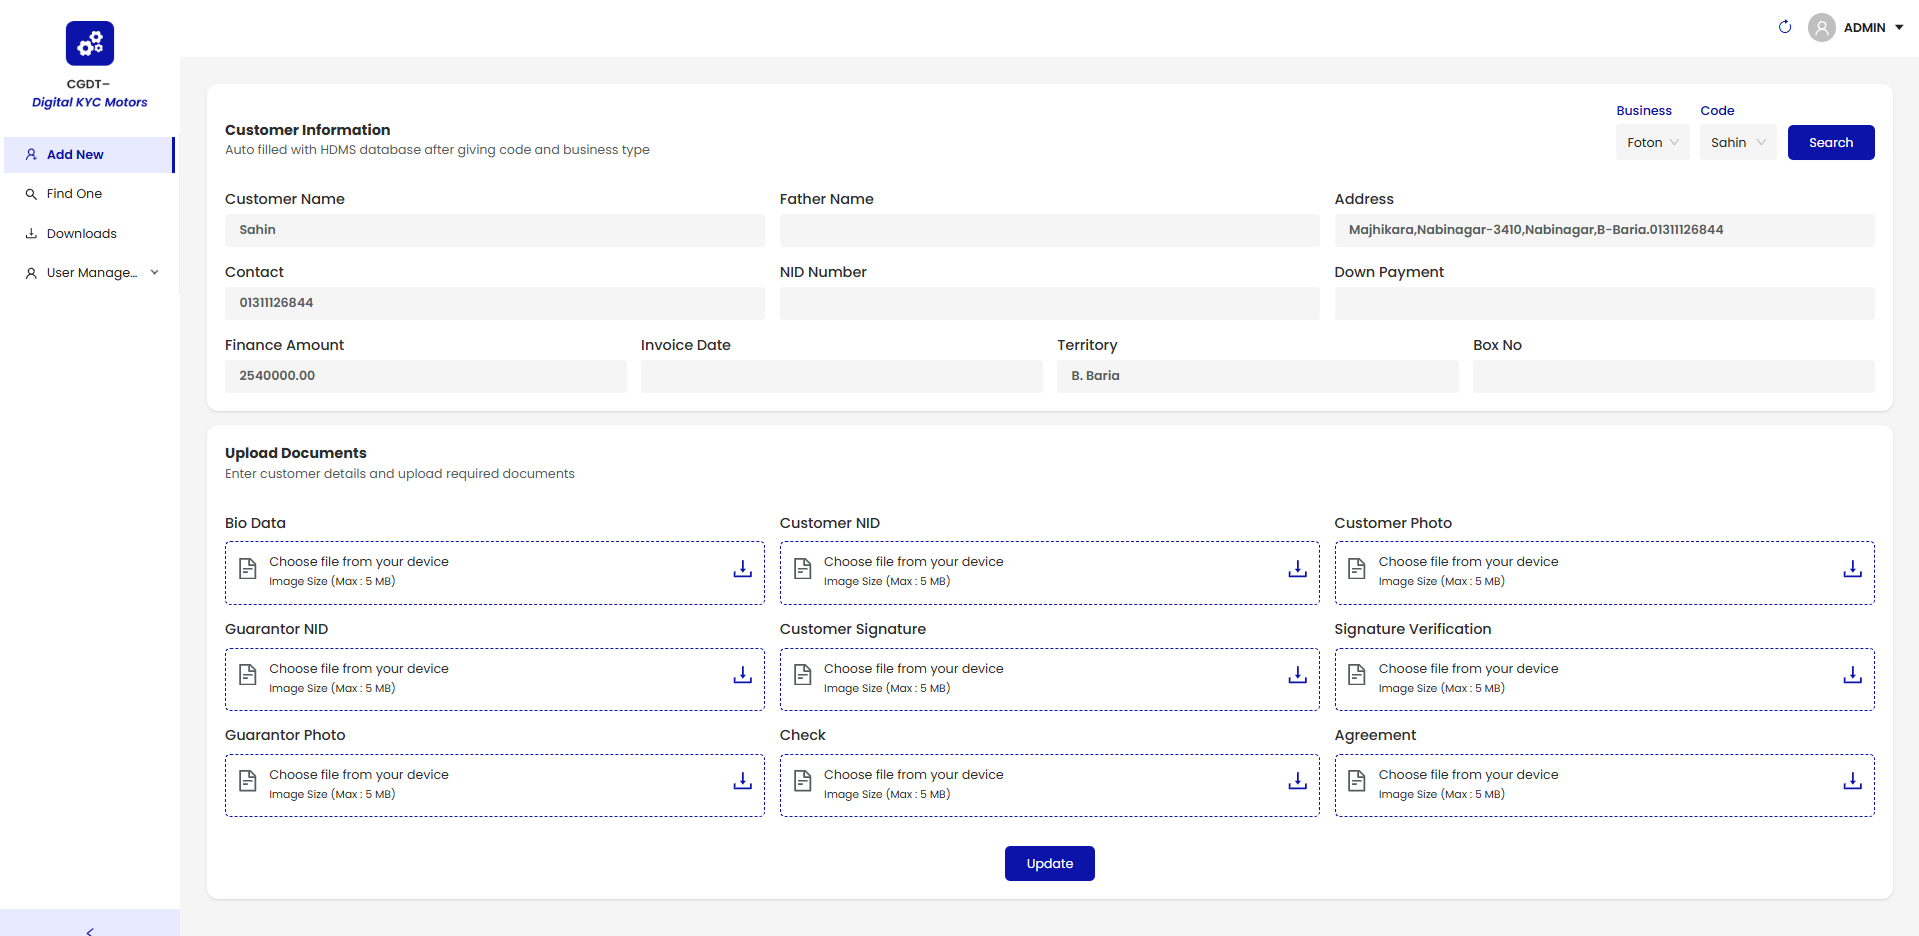Click document icon in Check upload box

[802, 782]
